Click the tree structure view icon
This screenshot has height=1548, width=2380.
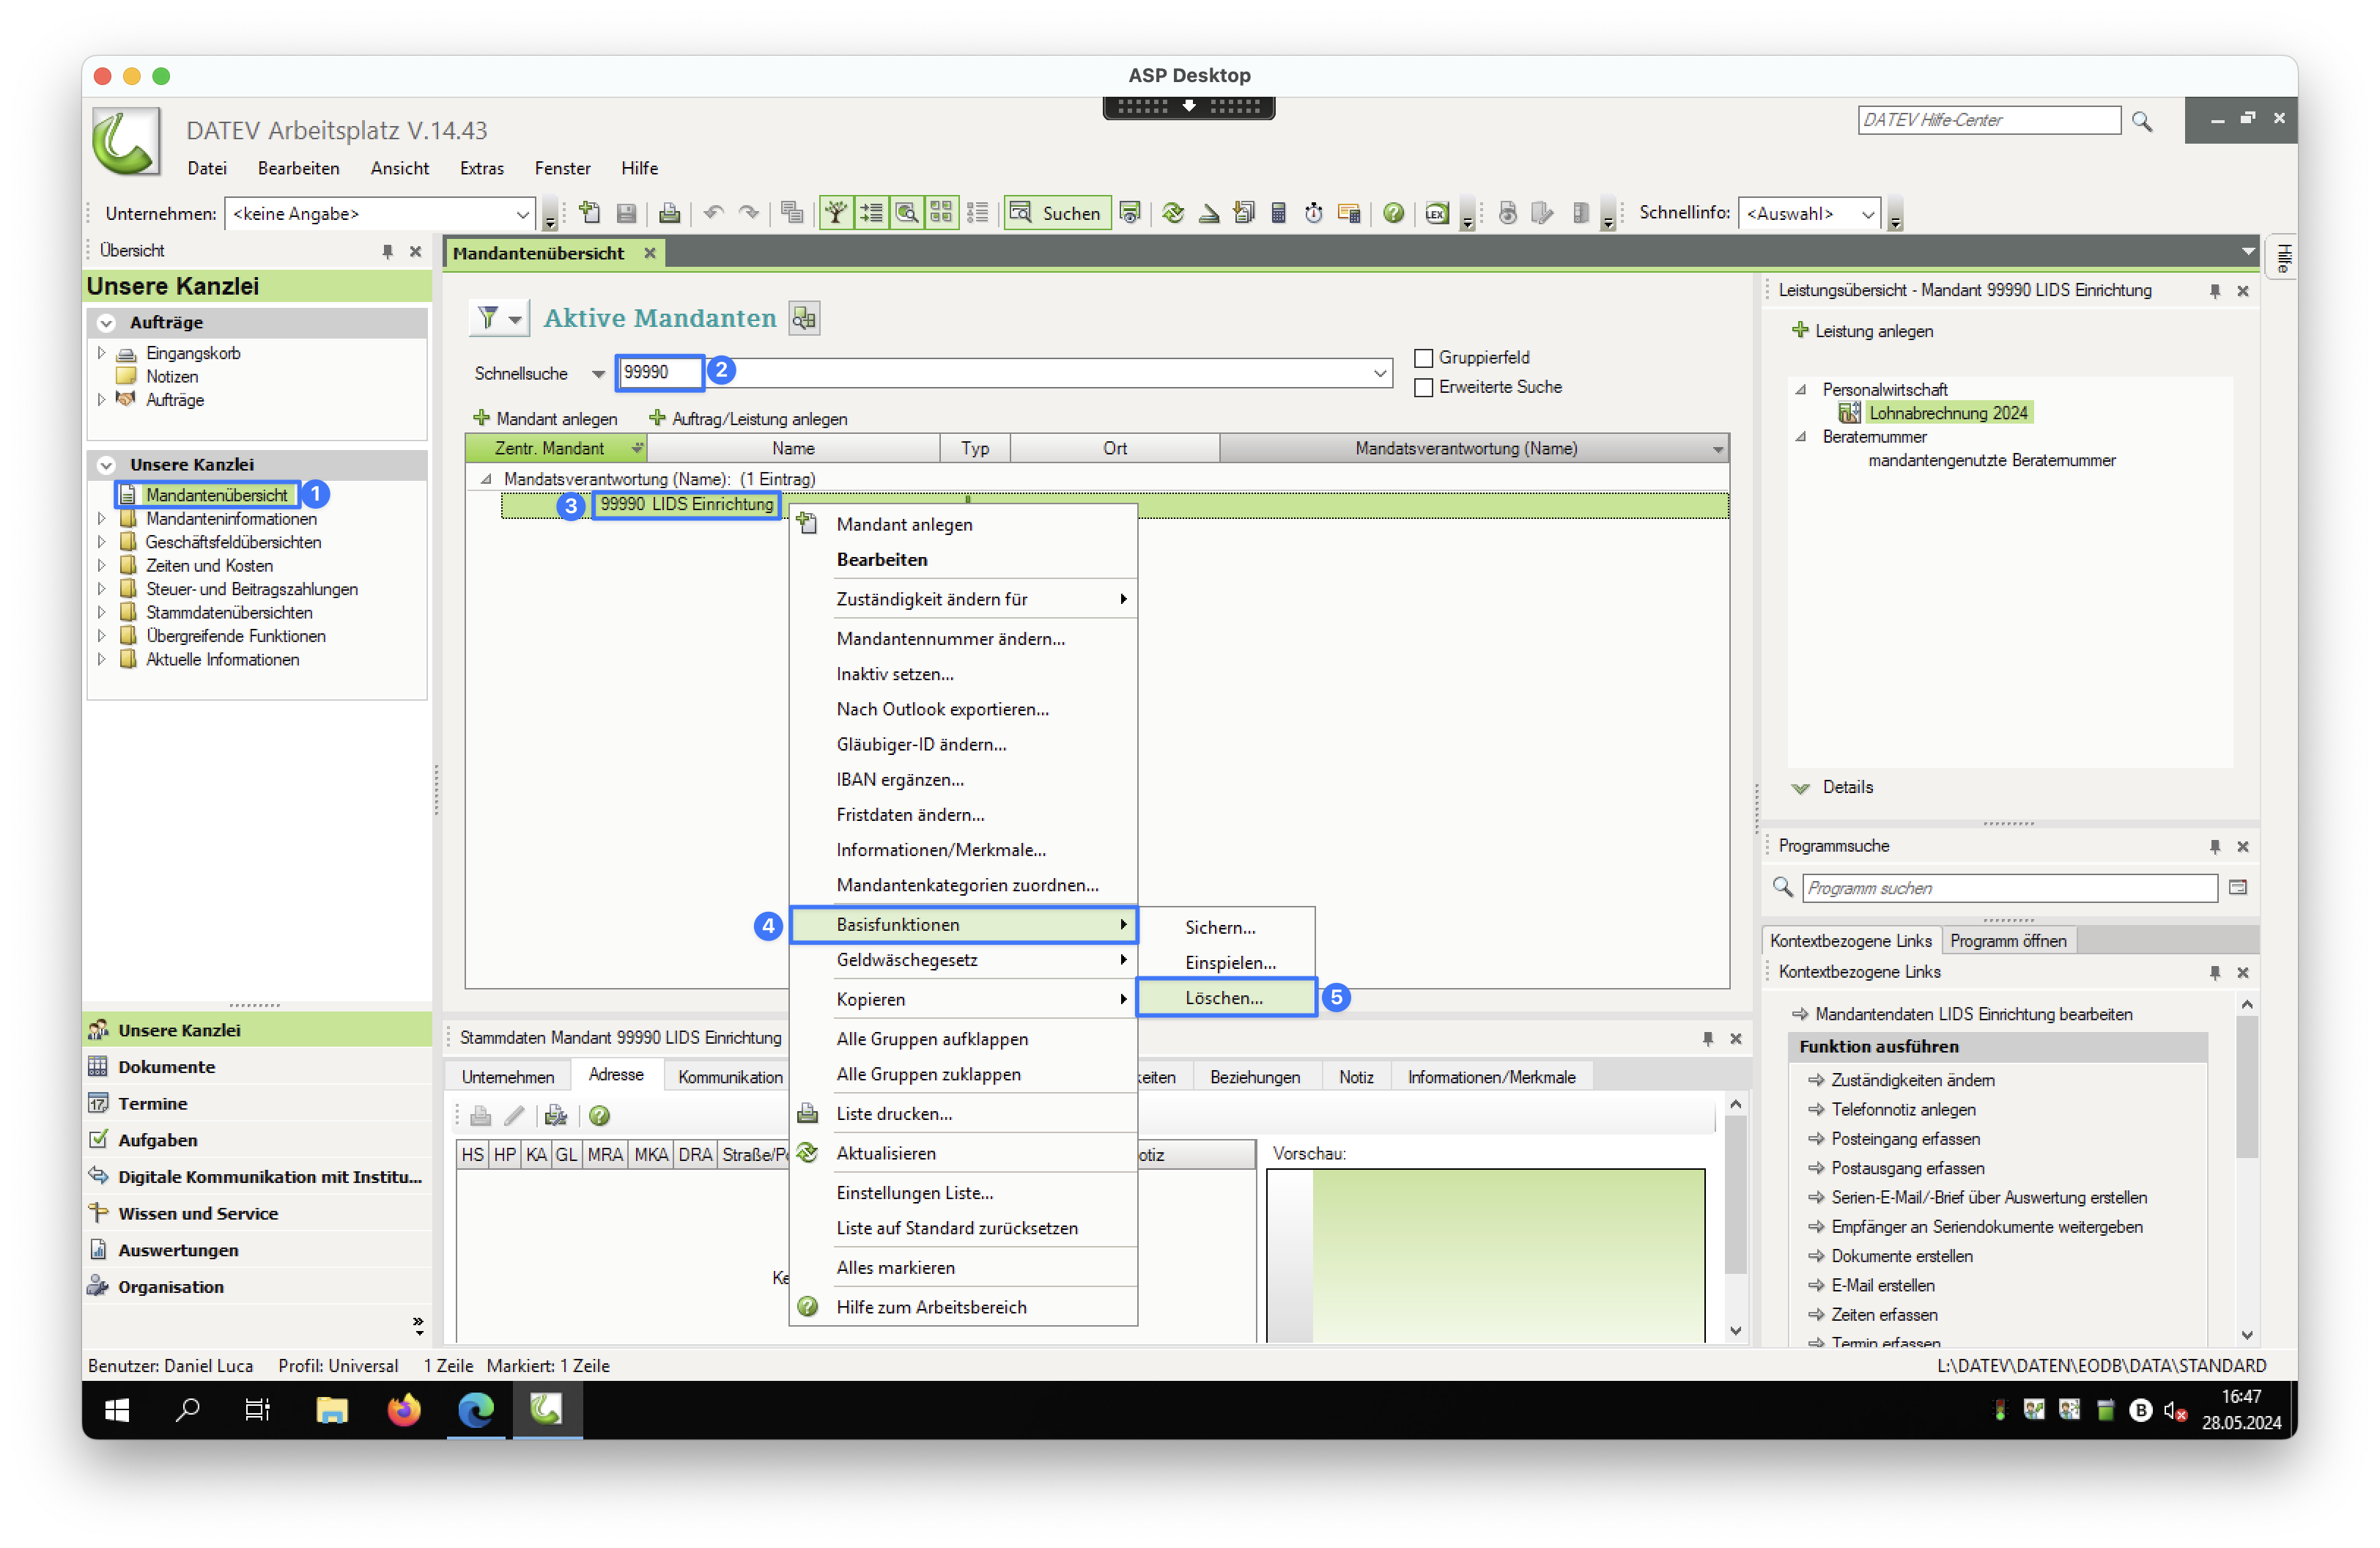(836, 213)
